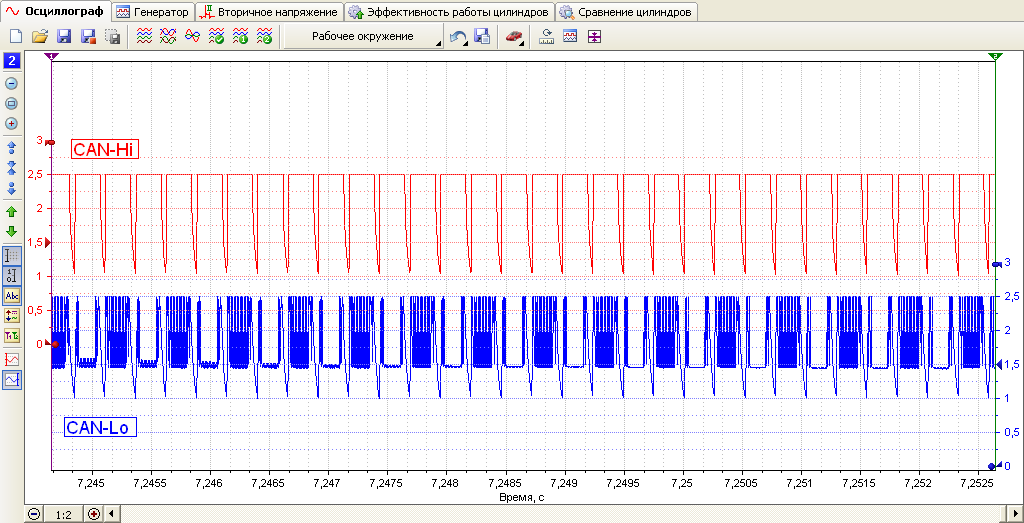Open Эффективность работы цилиндров tab
Screen dimensions: 1024x523
point(449,12)
